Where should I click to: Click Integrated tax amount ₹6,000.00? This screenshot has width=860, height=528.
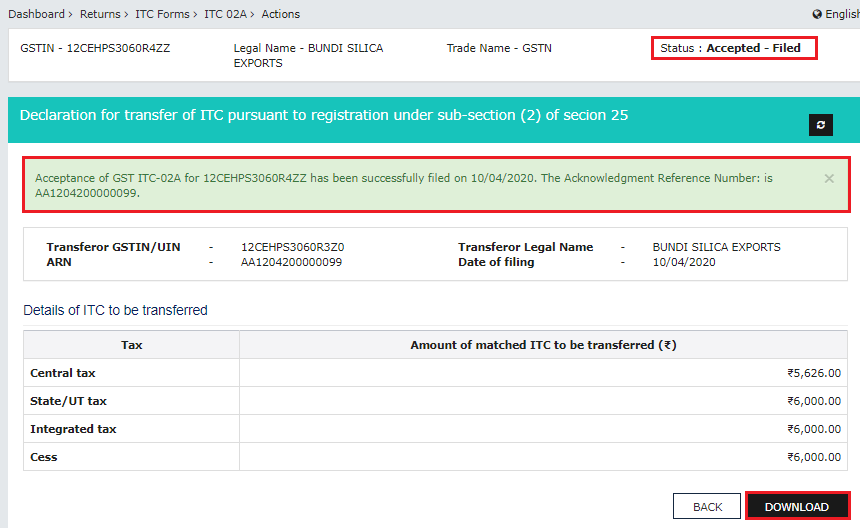pos(814,429)
